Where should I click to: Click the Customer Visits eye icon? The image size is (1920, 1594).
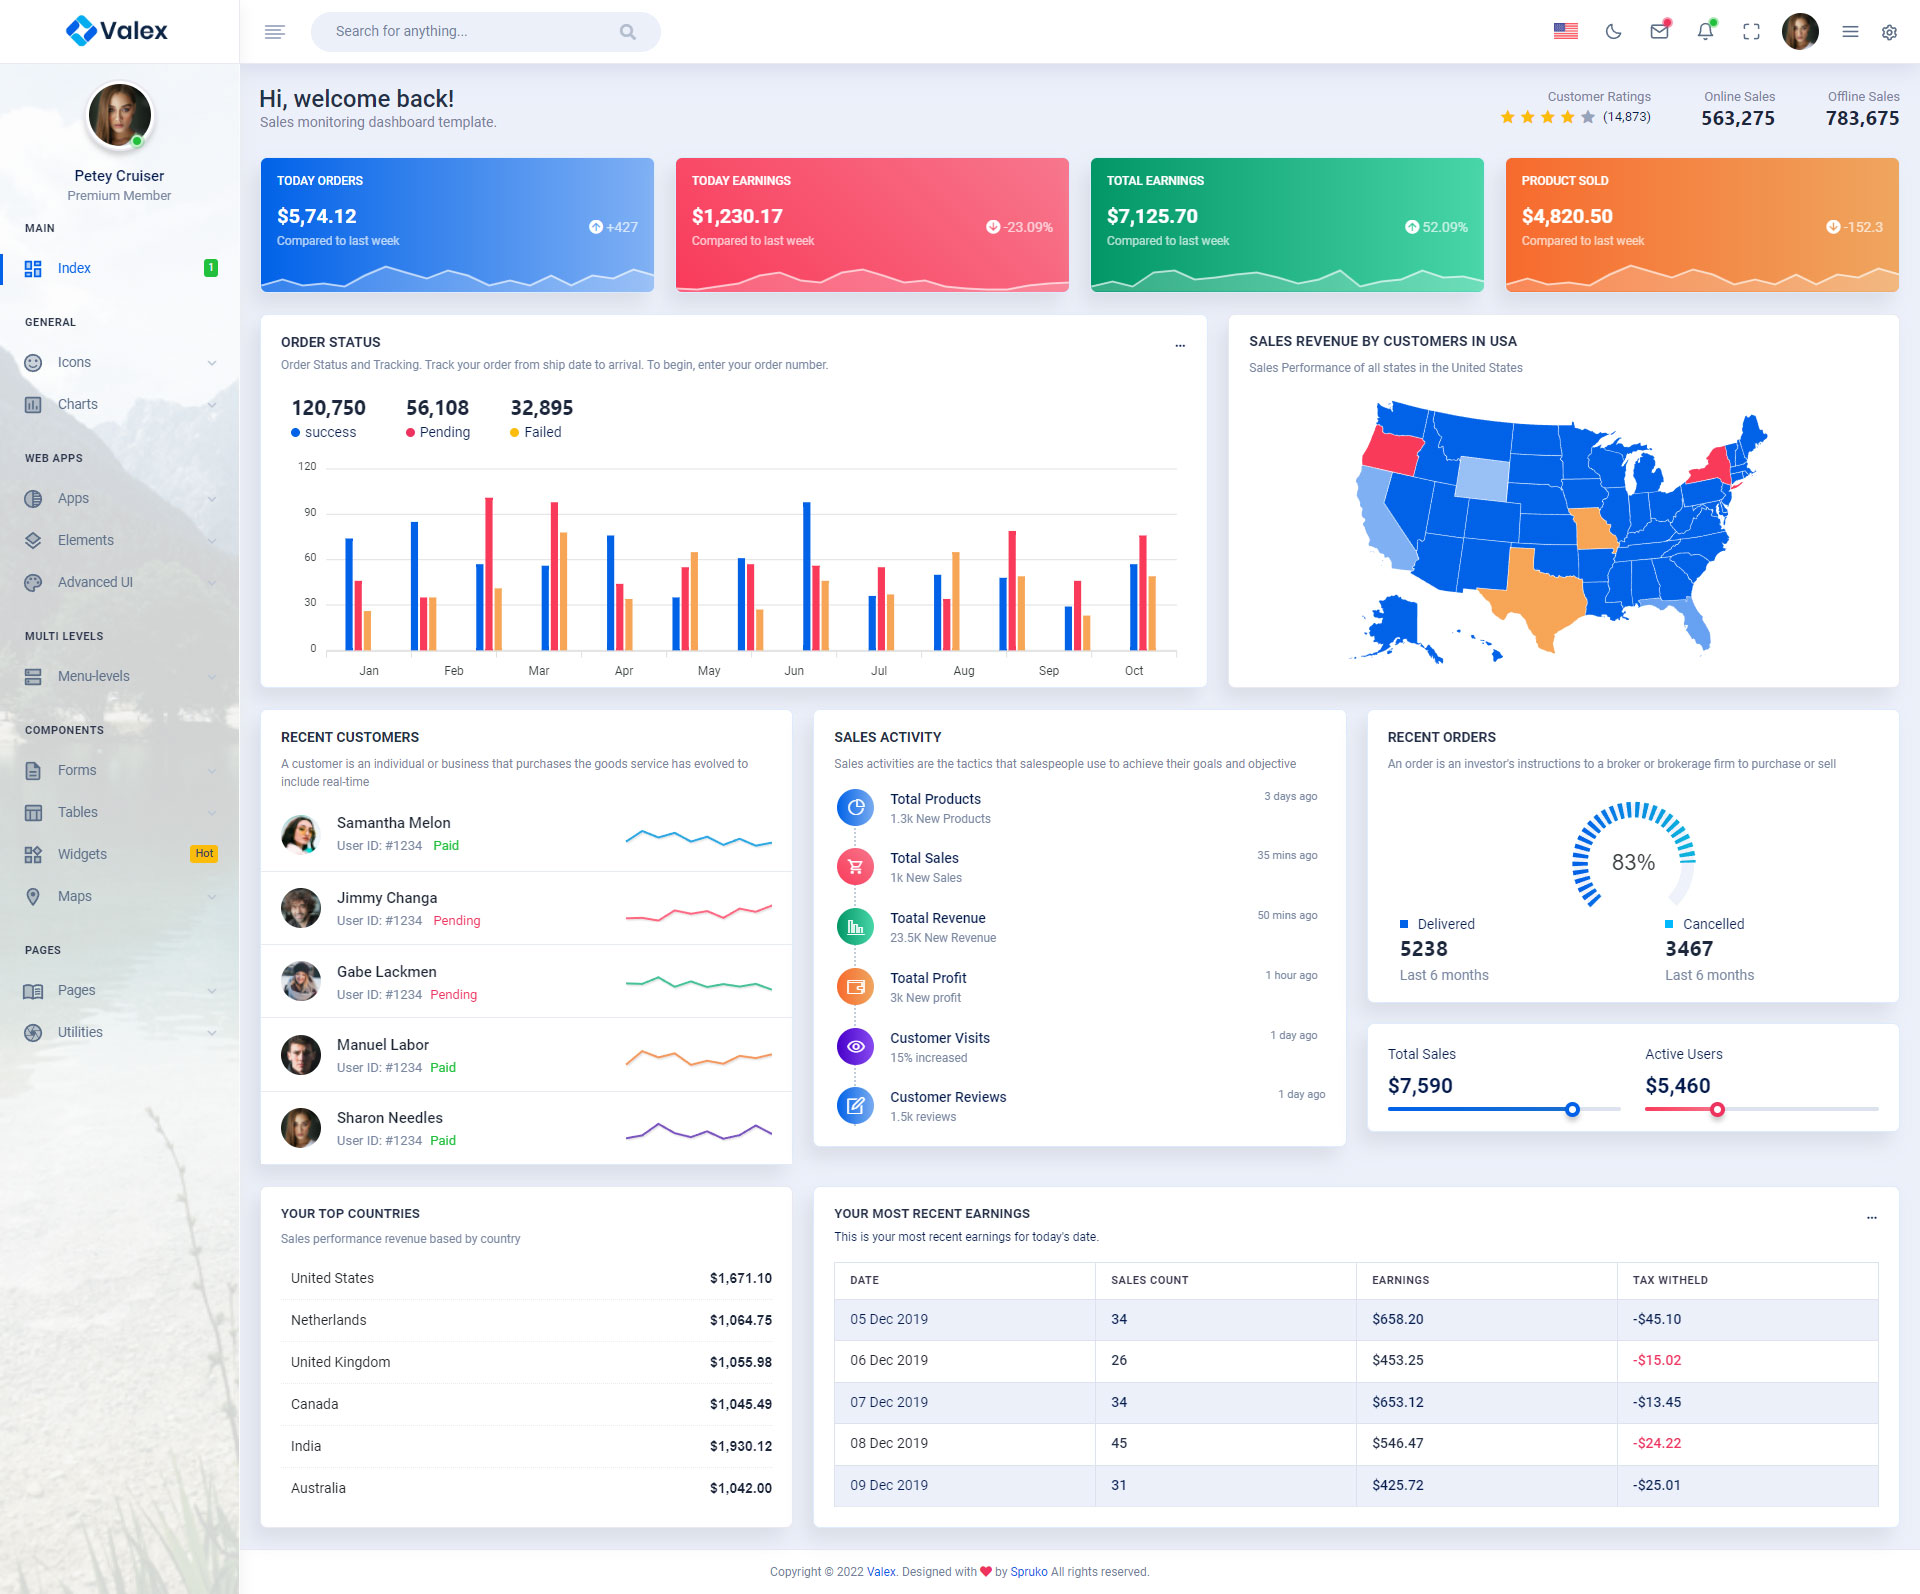coord(855,1046)
